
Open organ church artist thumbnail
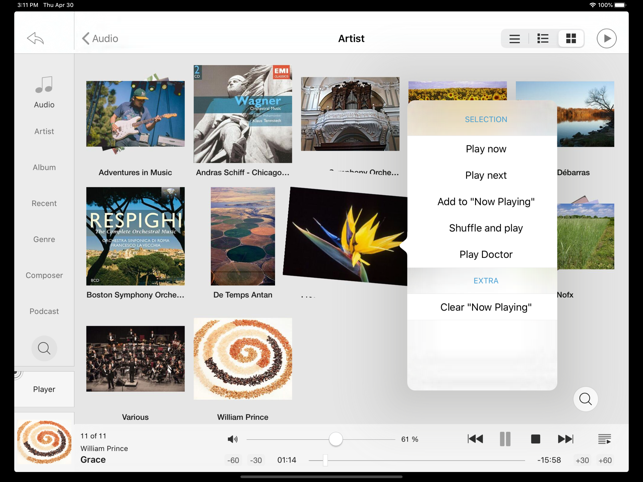point(350,114)
